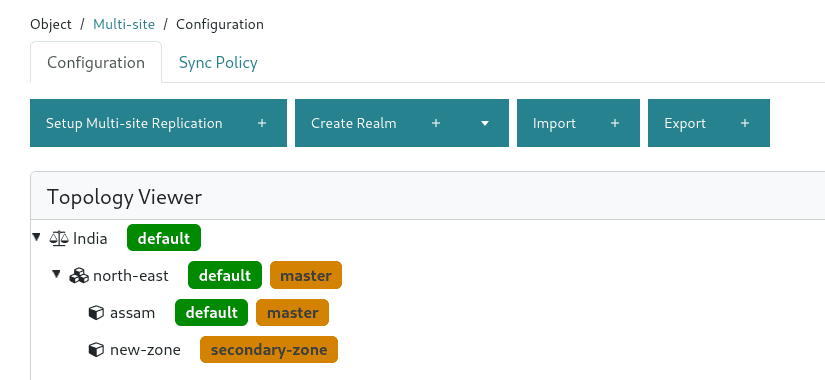Viewport: 825px width, 380px height.
Task: Click the India realm balance-scale icon
Action: 59,238
